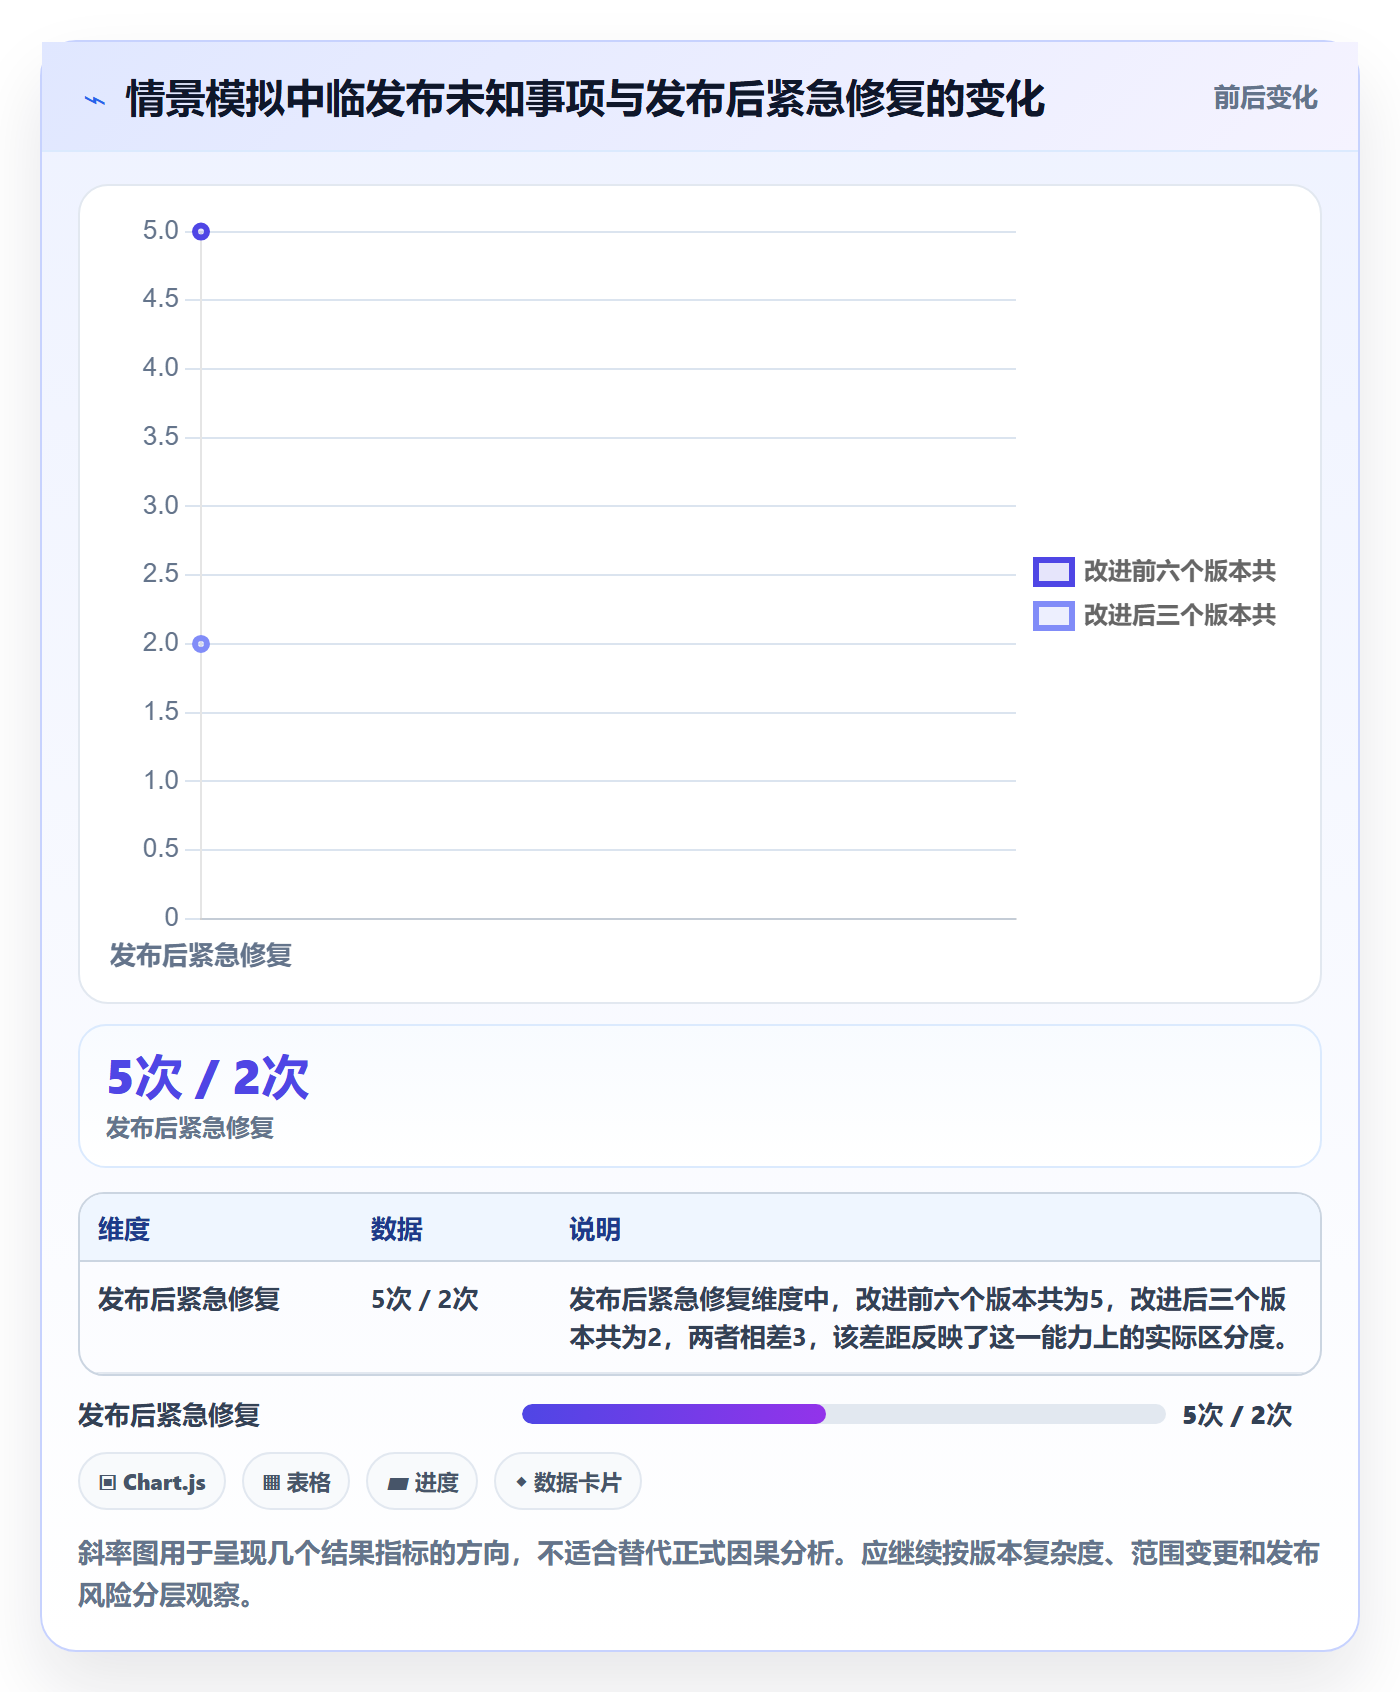Click the 进度 chip
This screenshot has width=1400, height=1692.
pos(422,1482)
